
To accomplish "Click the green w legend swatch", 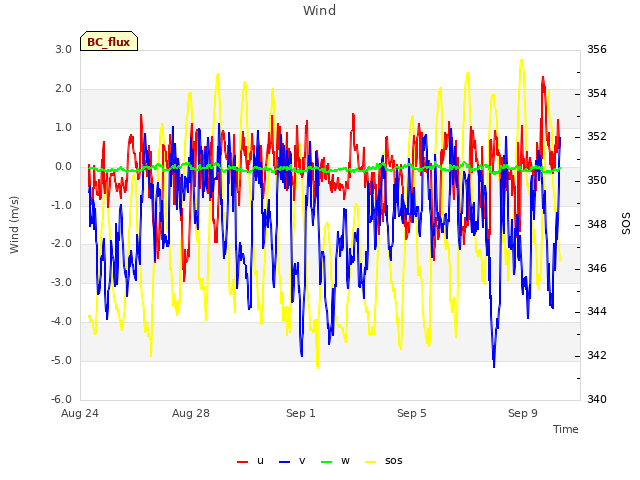I will pos(327,462).
